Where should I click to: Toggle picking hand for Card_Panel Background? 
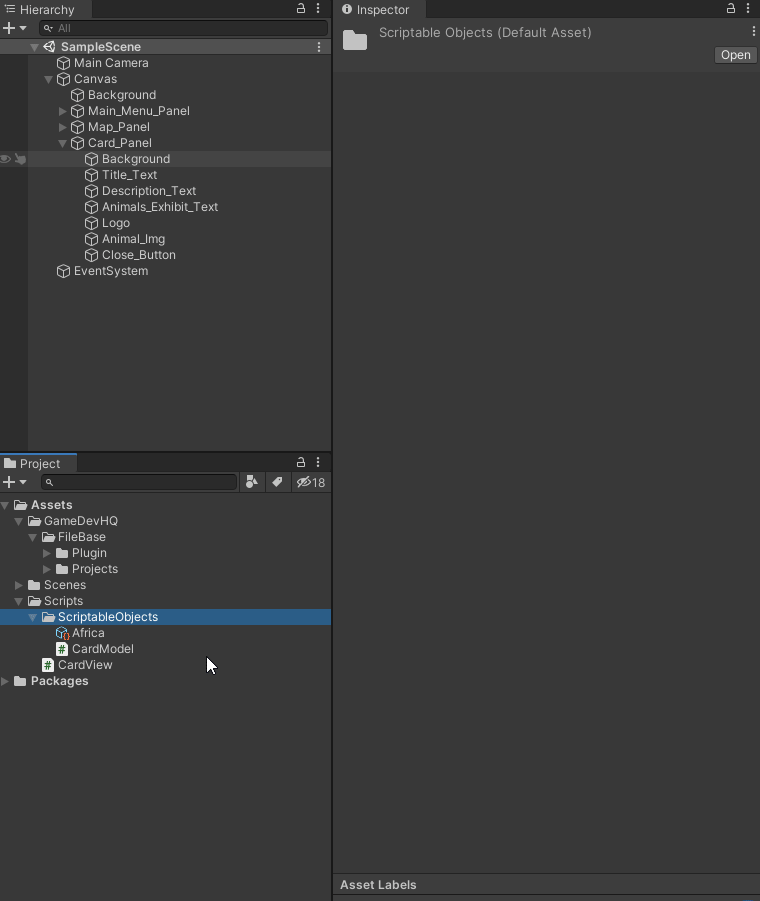pyautogui.click(x=20, y=159)
